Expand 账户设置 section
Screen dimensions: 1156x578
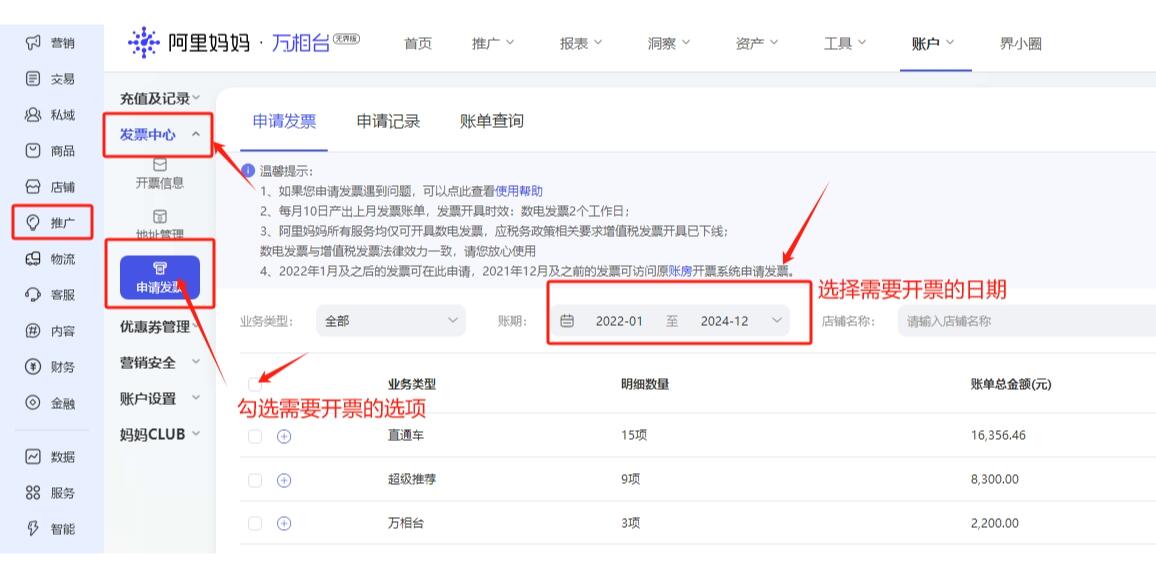159,399
